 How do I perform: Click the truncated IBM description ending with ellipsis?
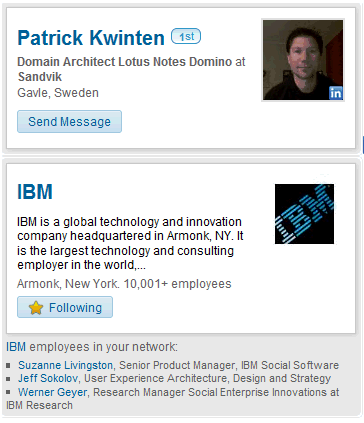click(x=130, y=243)
